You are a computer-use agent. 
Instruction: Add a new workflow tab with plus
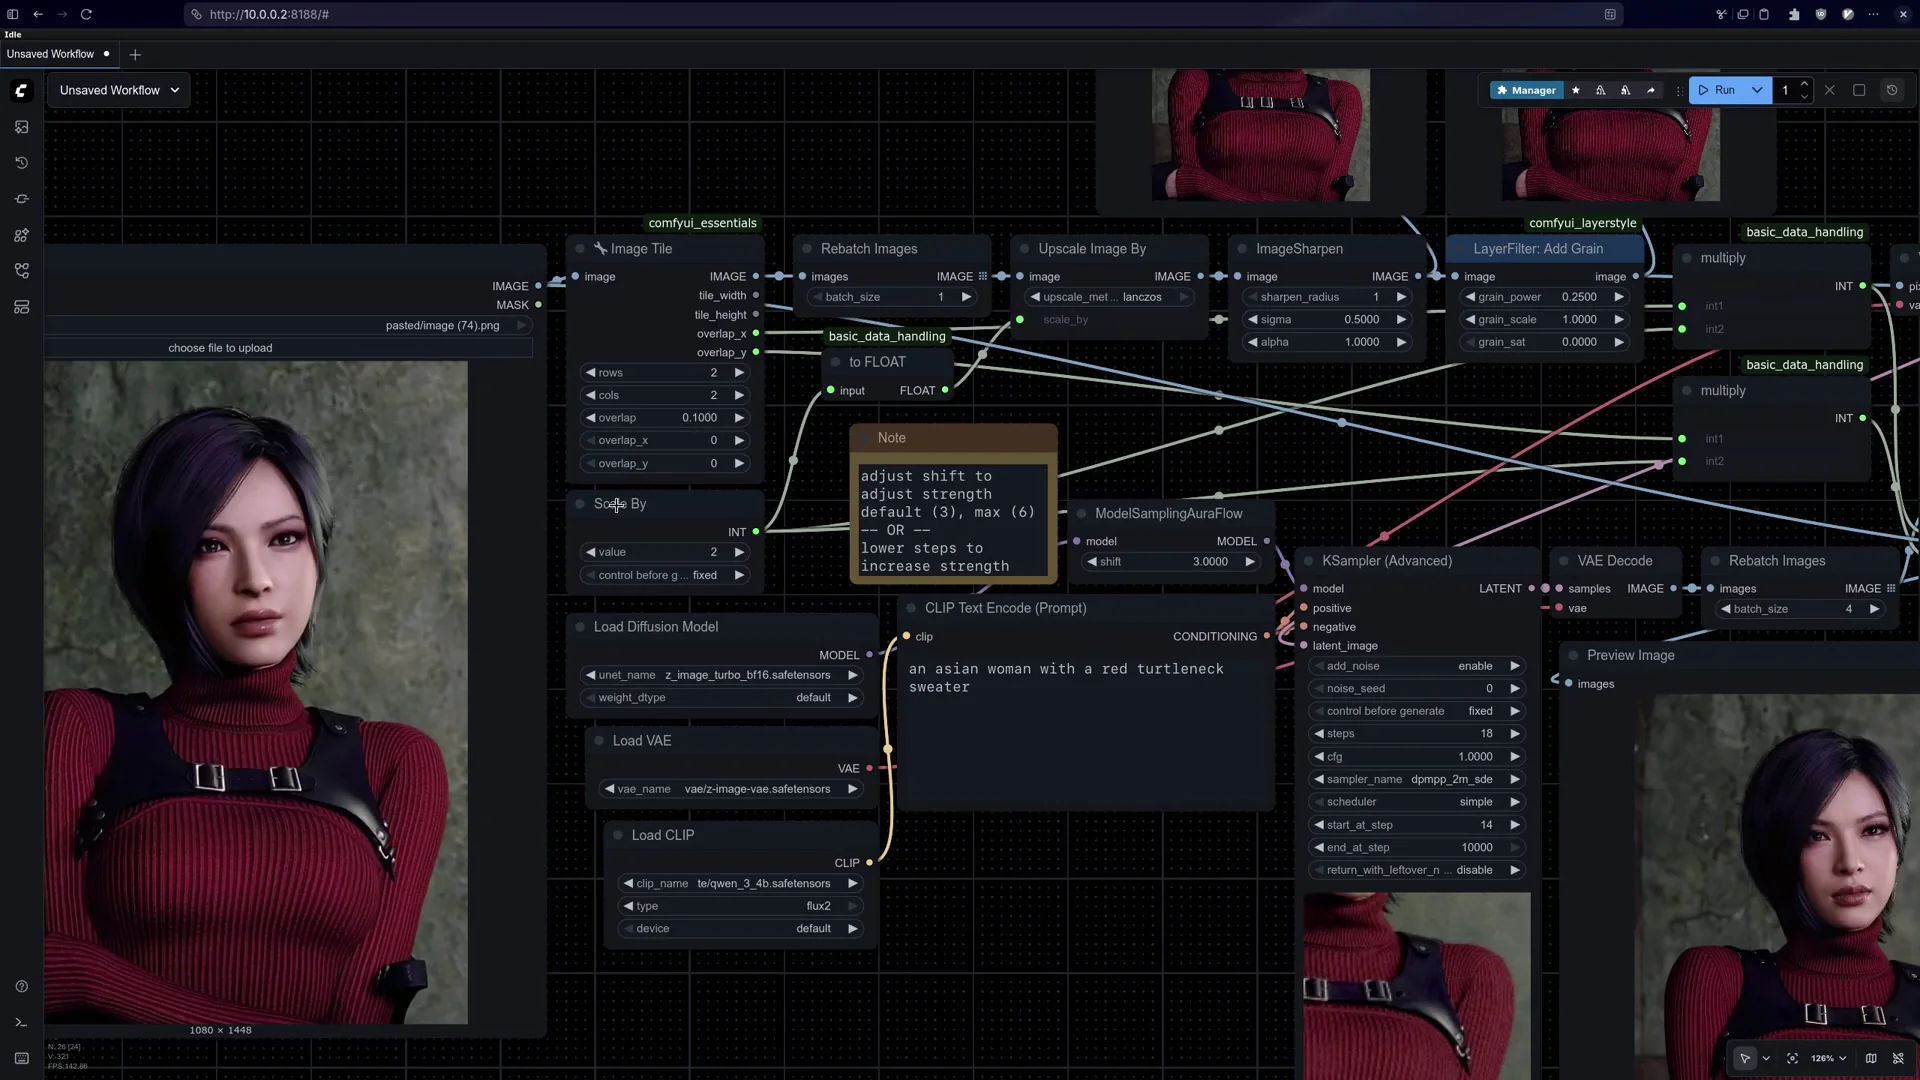tap(135, 54)
